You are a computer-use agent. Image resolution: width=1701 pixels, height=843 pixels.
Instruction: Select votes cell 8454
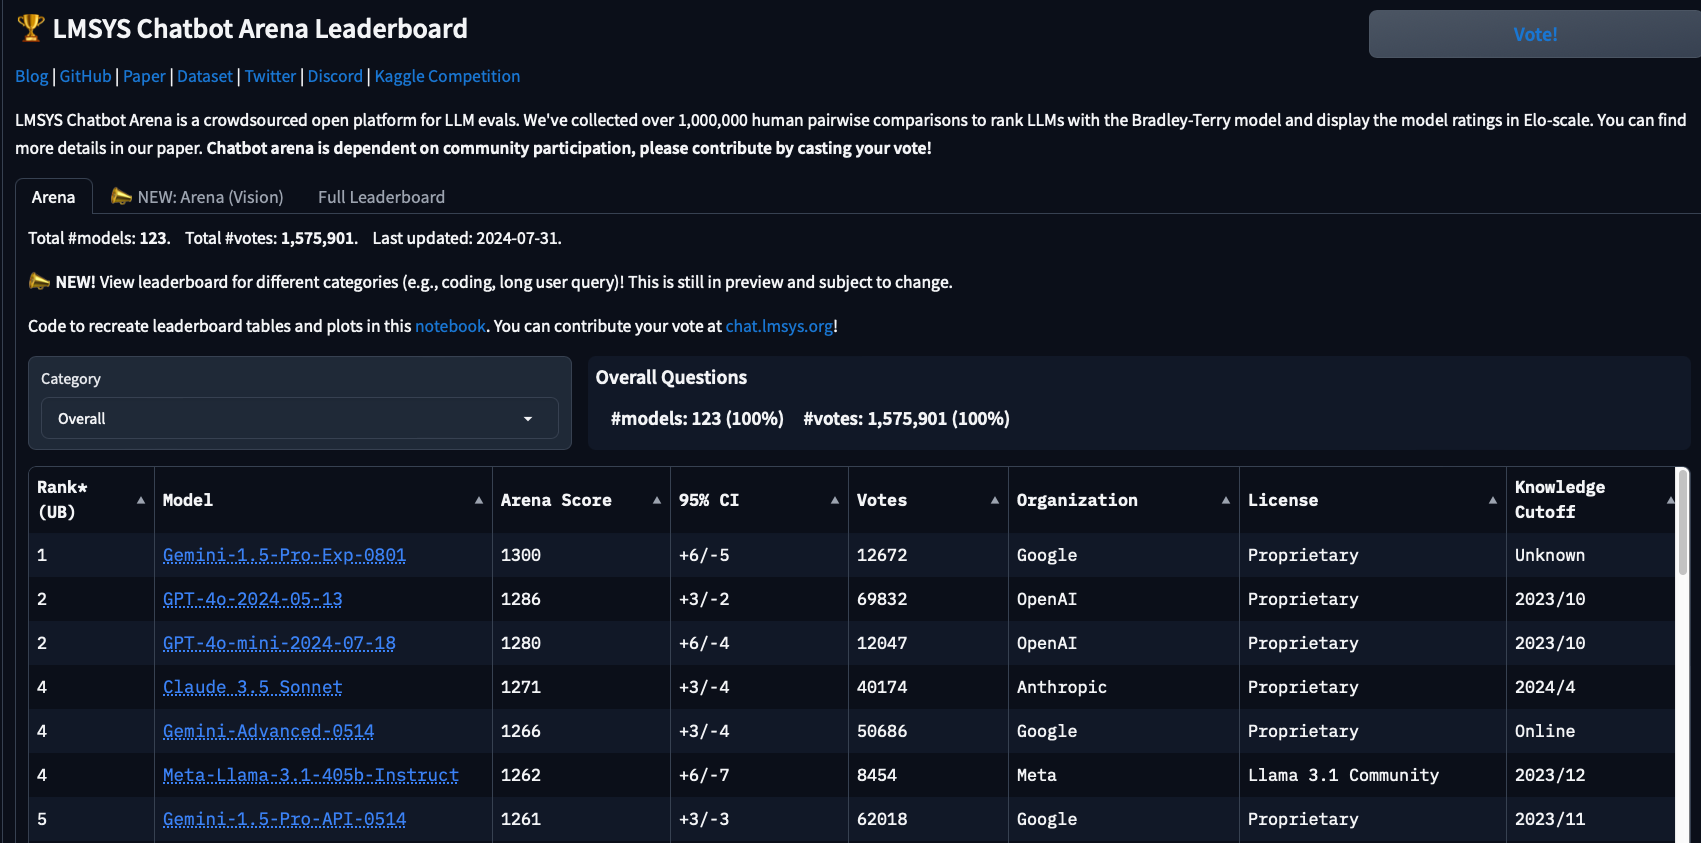(x=928, y=775)
